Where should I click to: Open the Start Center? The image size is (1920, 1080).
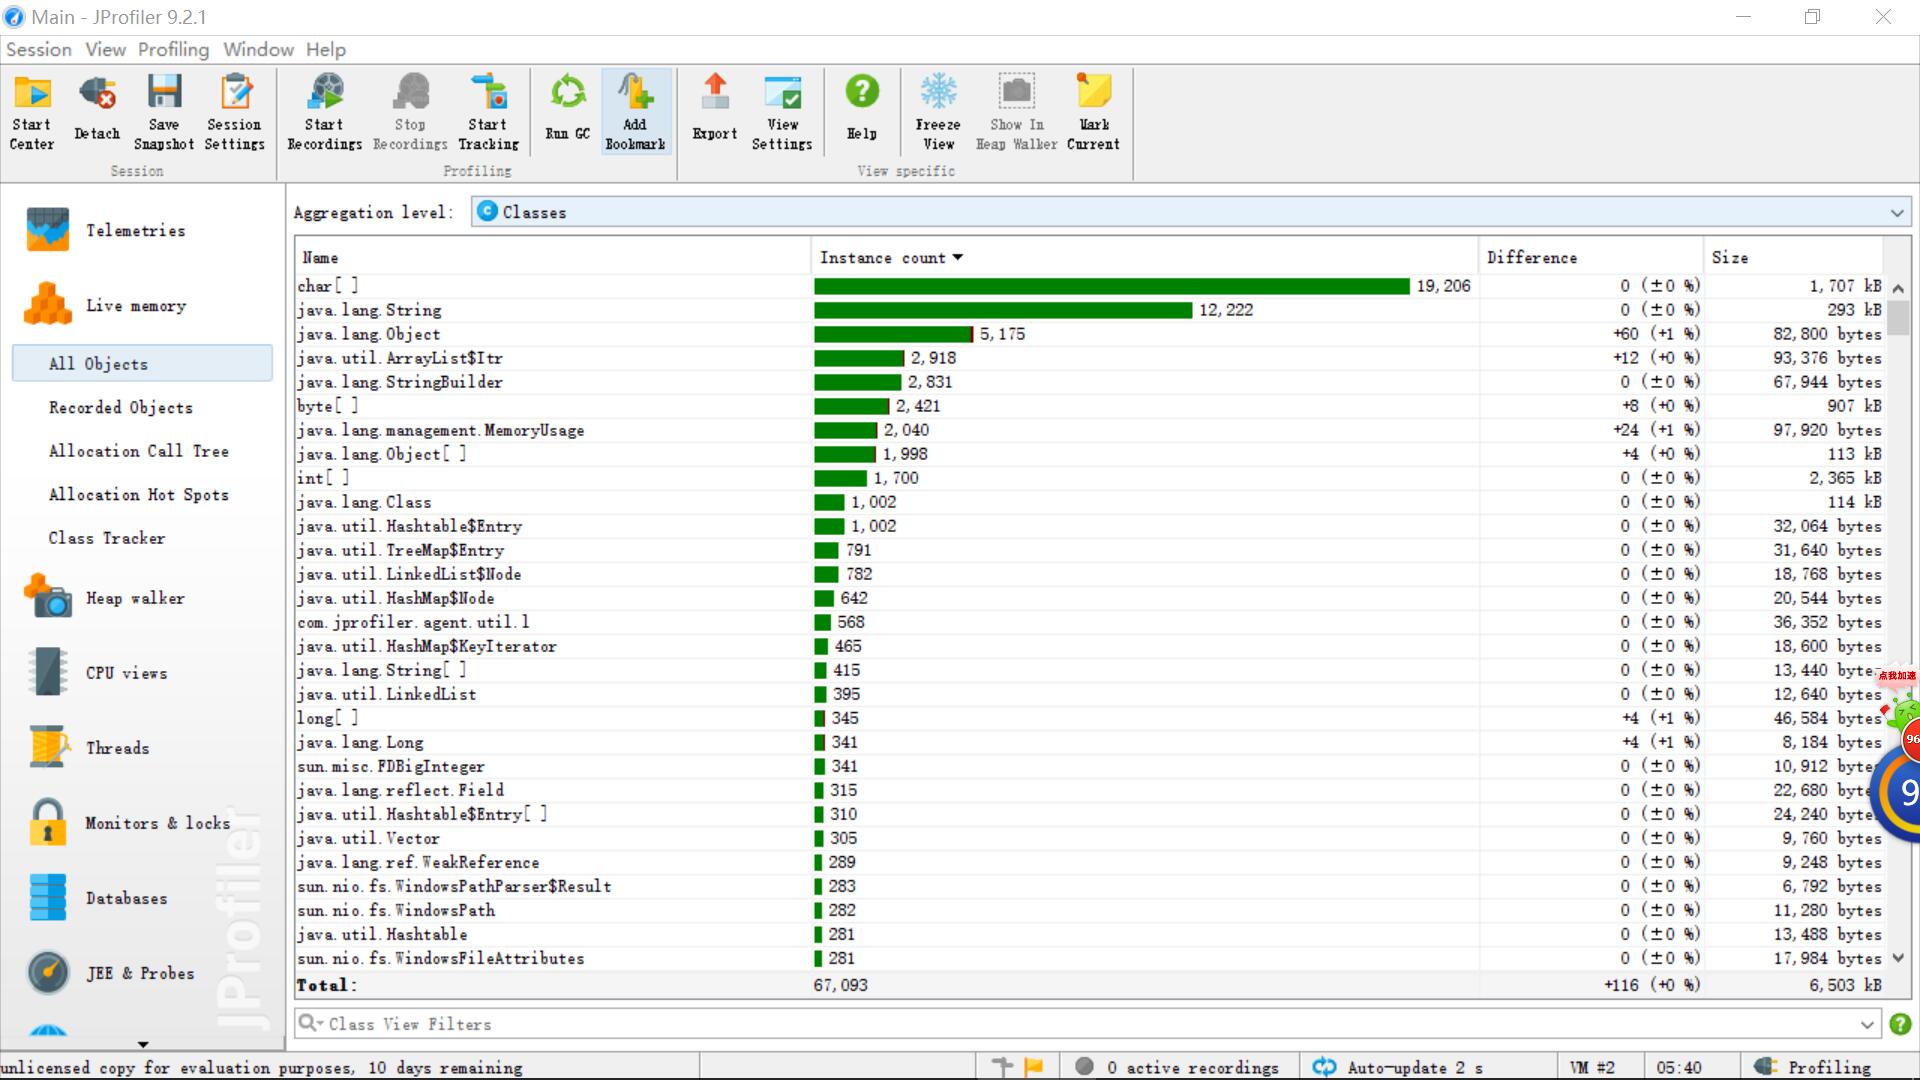(32, 112)
